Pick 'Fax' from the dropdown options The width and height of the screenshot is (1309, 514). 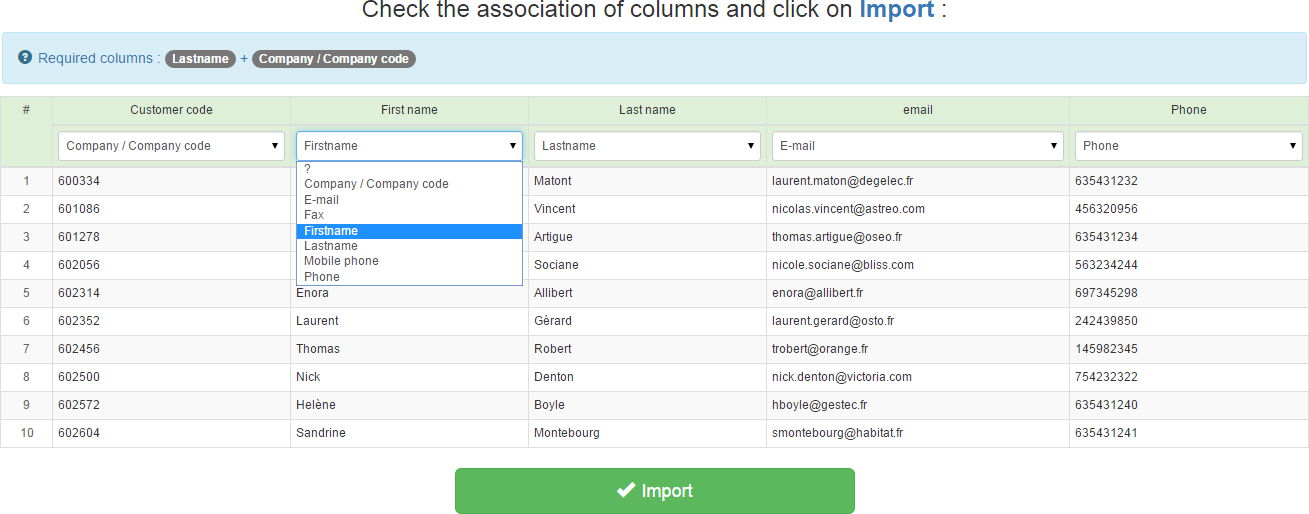pos(314,215)
